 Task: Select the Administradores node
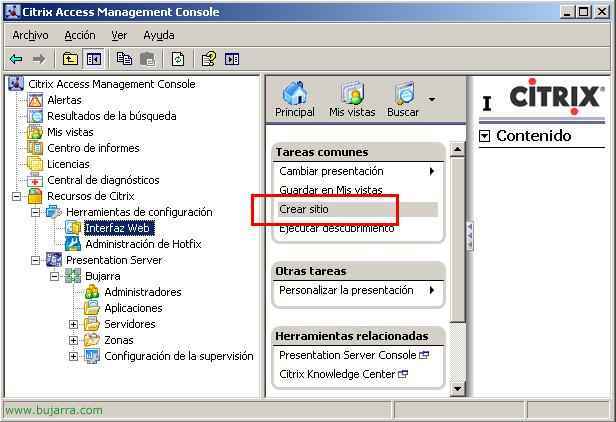(143, 292)
